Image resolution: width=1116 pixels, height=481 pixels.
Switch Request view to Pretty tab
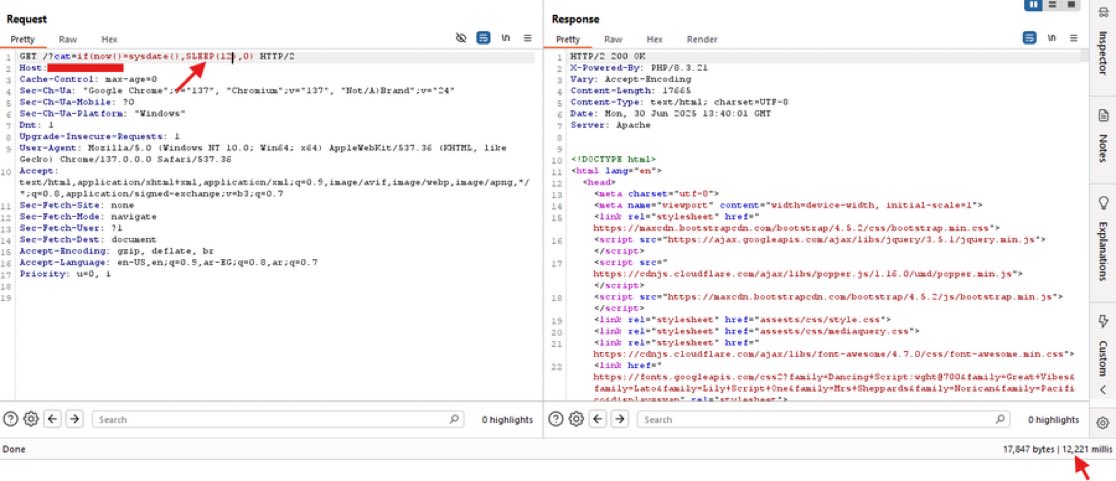coord(23,39)
